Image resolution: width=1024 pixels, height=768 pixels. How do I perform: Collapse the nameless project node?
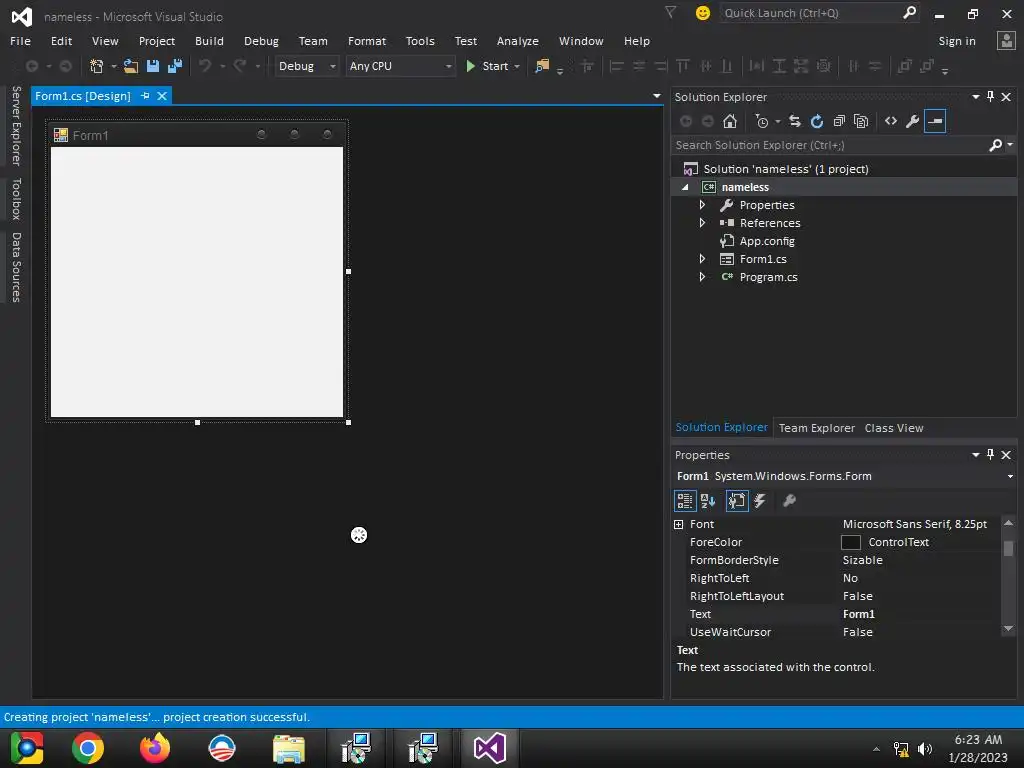coord(685,187)
